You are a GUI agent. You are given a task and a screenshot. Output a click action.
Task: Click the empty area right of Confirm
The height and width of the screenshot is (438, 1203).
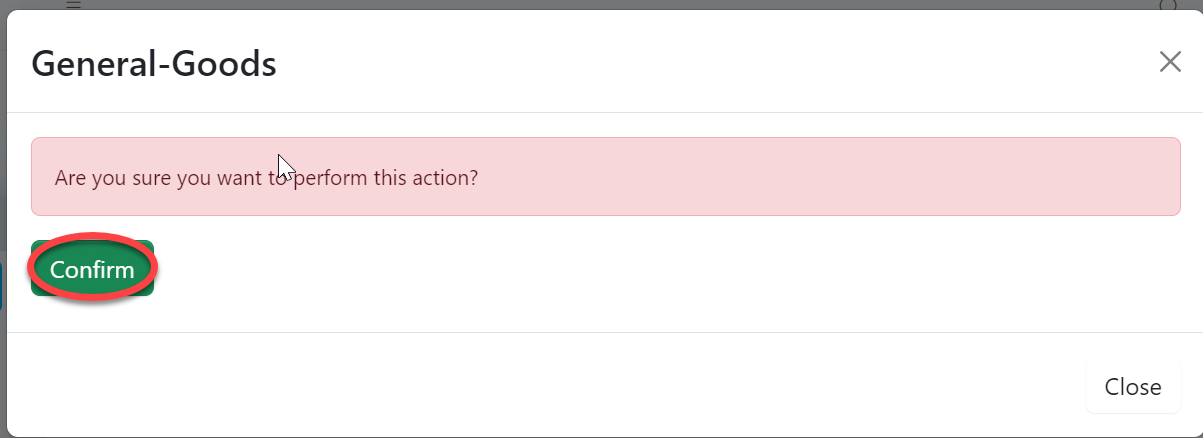[x=600, y=269]
